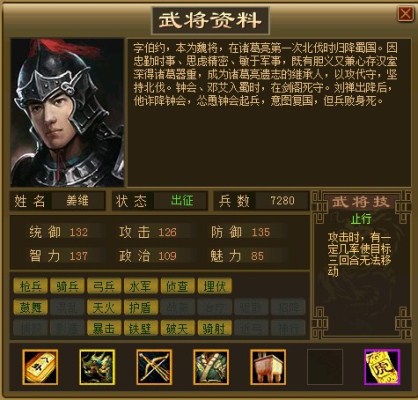Image resolution: width=418 pixels, height=400 pixels.
Task: Select the purple-framed 虎 tiger tally icon
Action: tap(382, 367)
